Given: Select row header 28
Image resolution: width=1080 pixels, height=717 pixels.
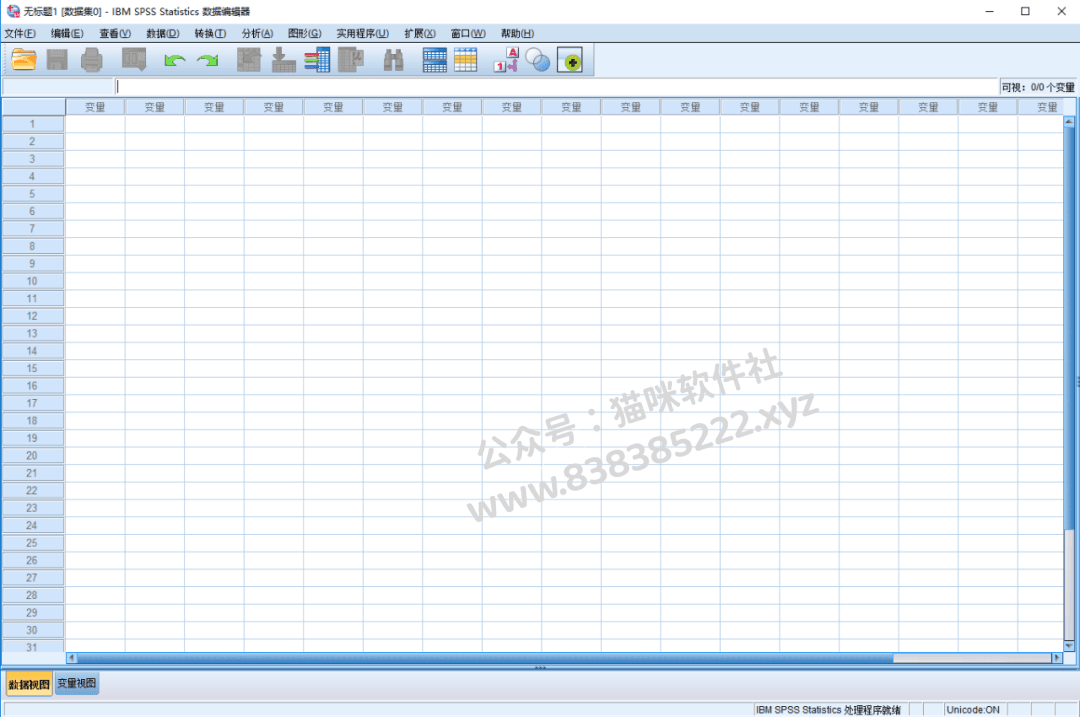Looking at the screenshot, I should coord(32,595).
